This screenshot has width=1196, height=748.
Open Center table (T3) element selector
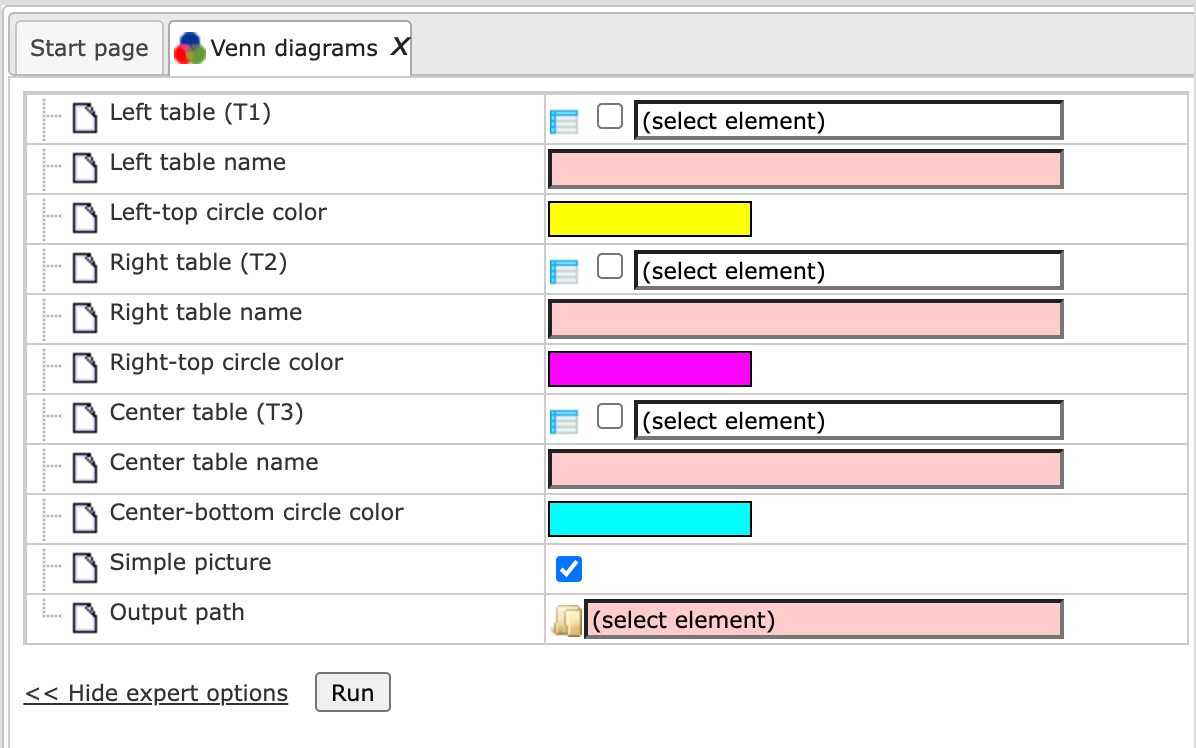coord(848,421)
